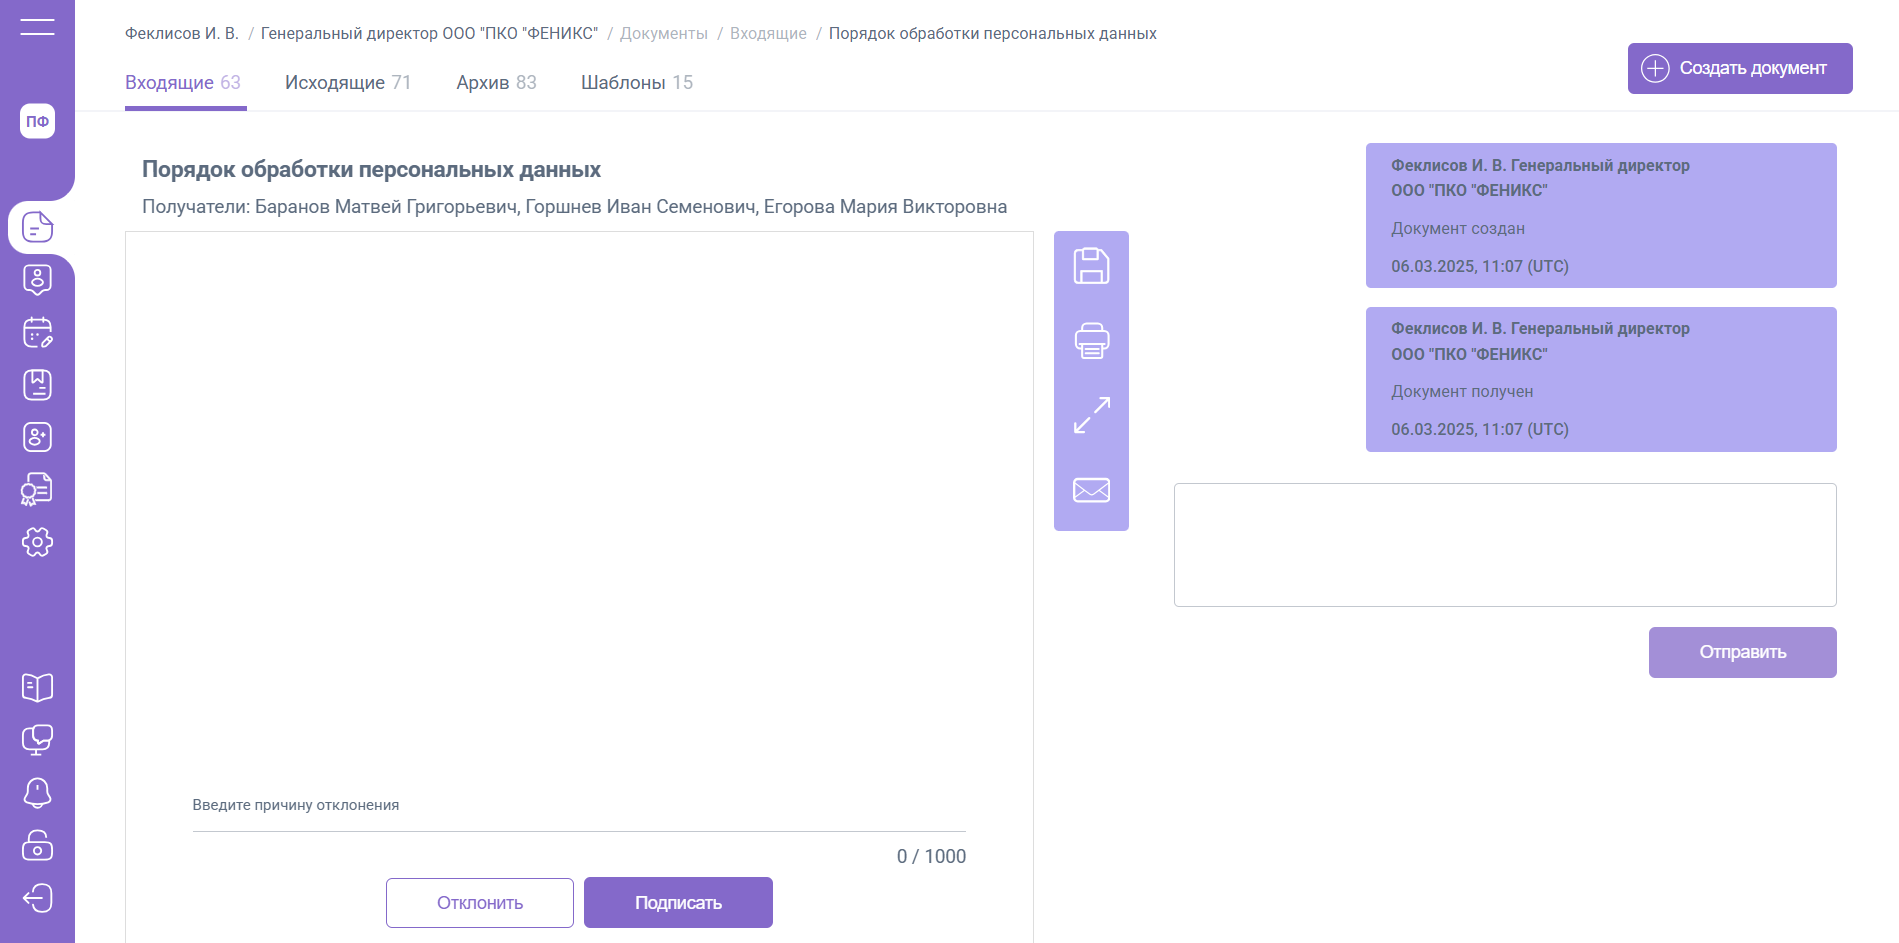The height and width of the screenshot is (943, 1899).
Task: Go to Документы breadcrumb link
Action: click(x=663, y=34)
